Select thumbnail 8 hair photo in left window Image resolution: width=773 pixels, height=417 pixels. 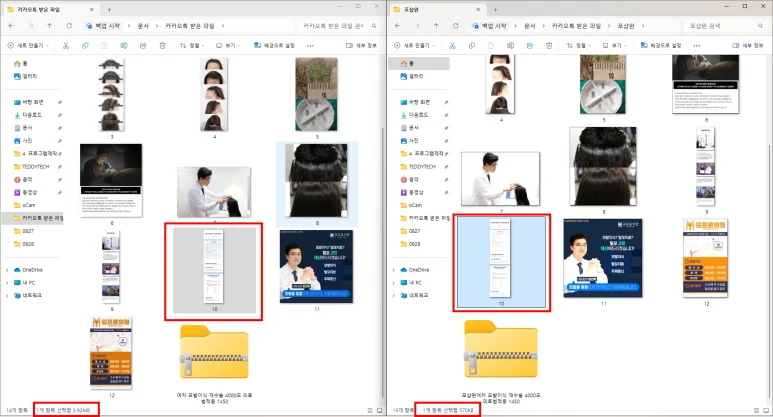317,180
